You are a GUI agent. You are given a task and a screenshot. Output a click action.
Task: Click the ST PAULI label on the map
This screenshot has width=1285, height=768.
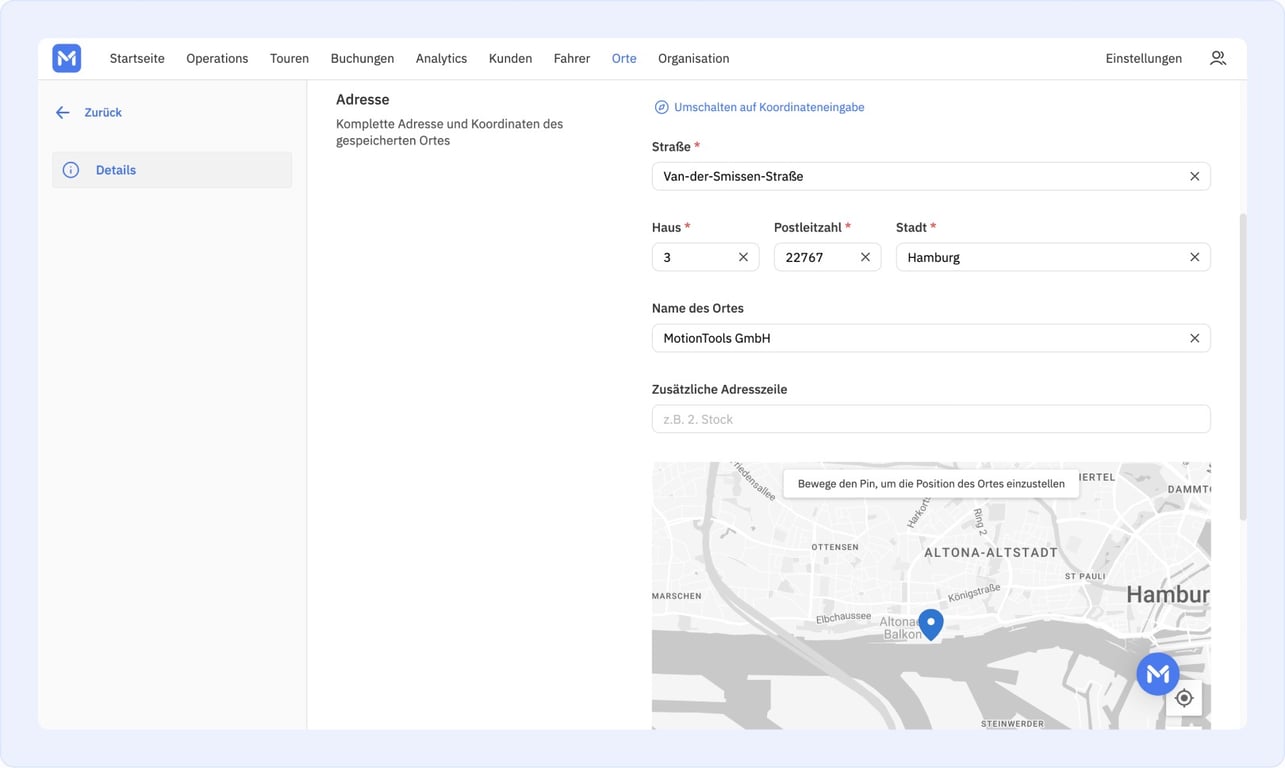1085,576
